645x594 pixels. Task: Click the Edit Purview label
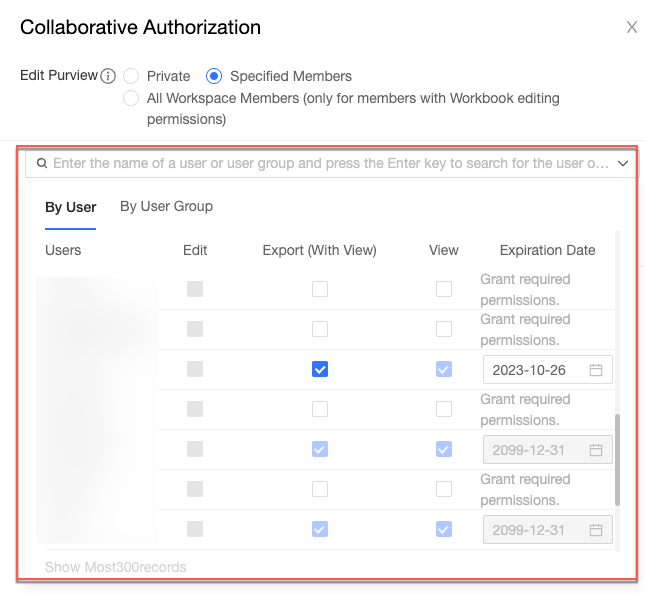point(59,75)
